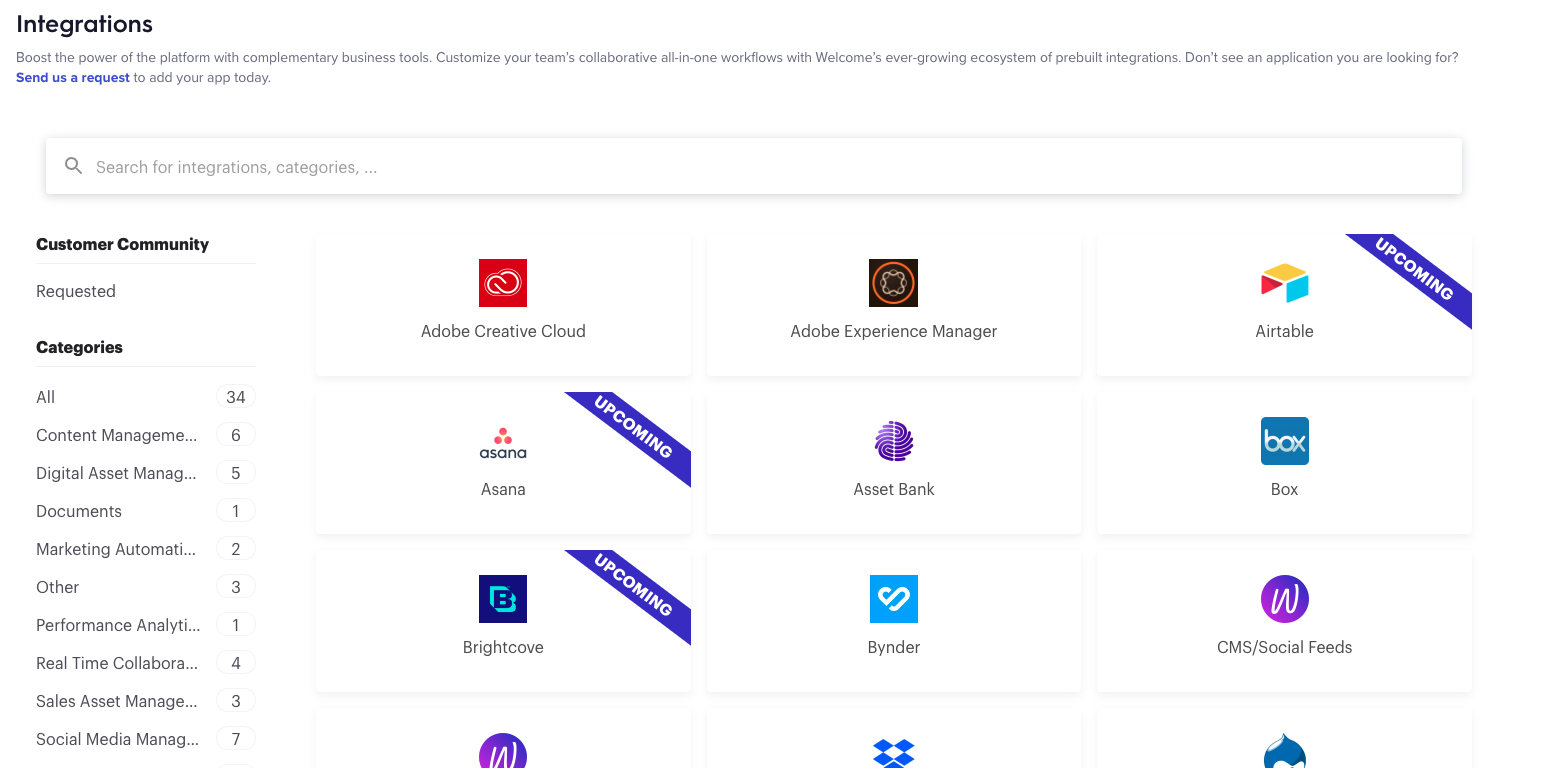This screenshot has width=1554, height=768.
Task: Click the Box logo icon
Action: click(x=1285, y=441)
